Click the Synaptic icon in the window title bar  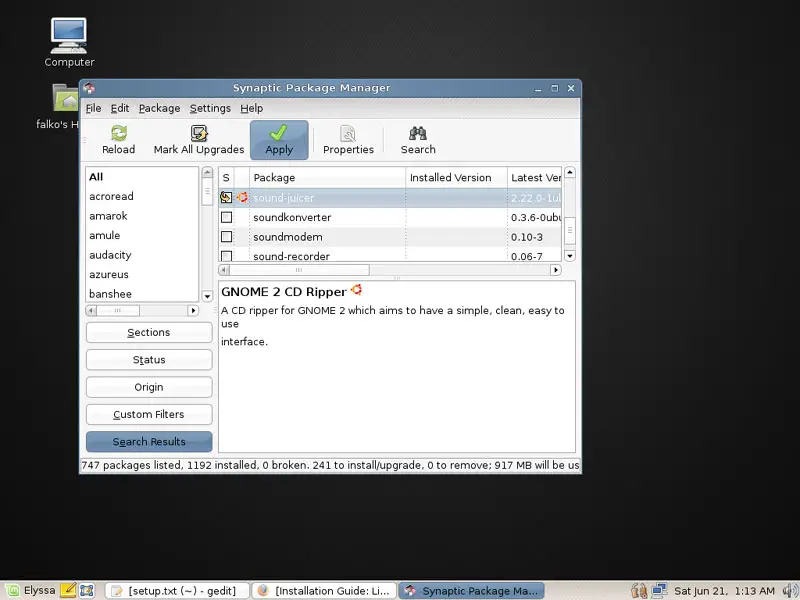click(x=89, y=88)
